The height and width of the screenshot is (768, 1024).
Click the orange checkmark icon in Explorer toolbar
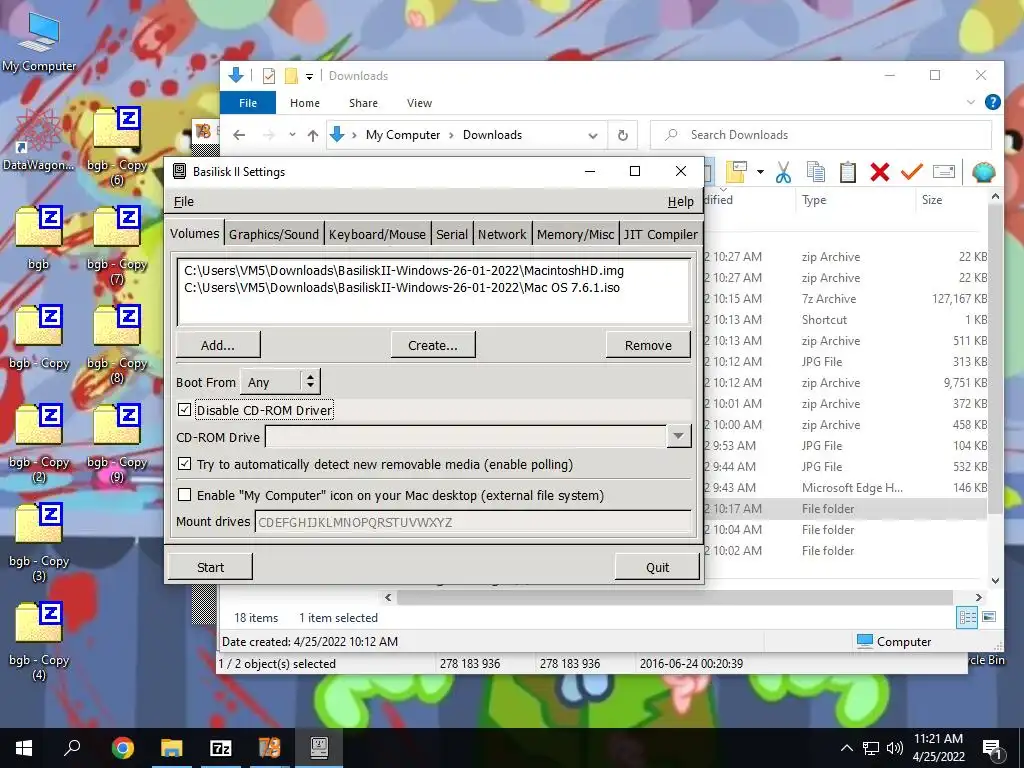[912, 172]
